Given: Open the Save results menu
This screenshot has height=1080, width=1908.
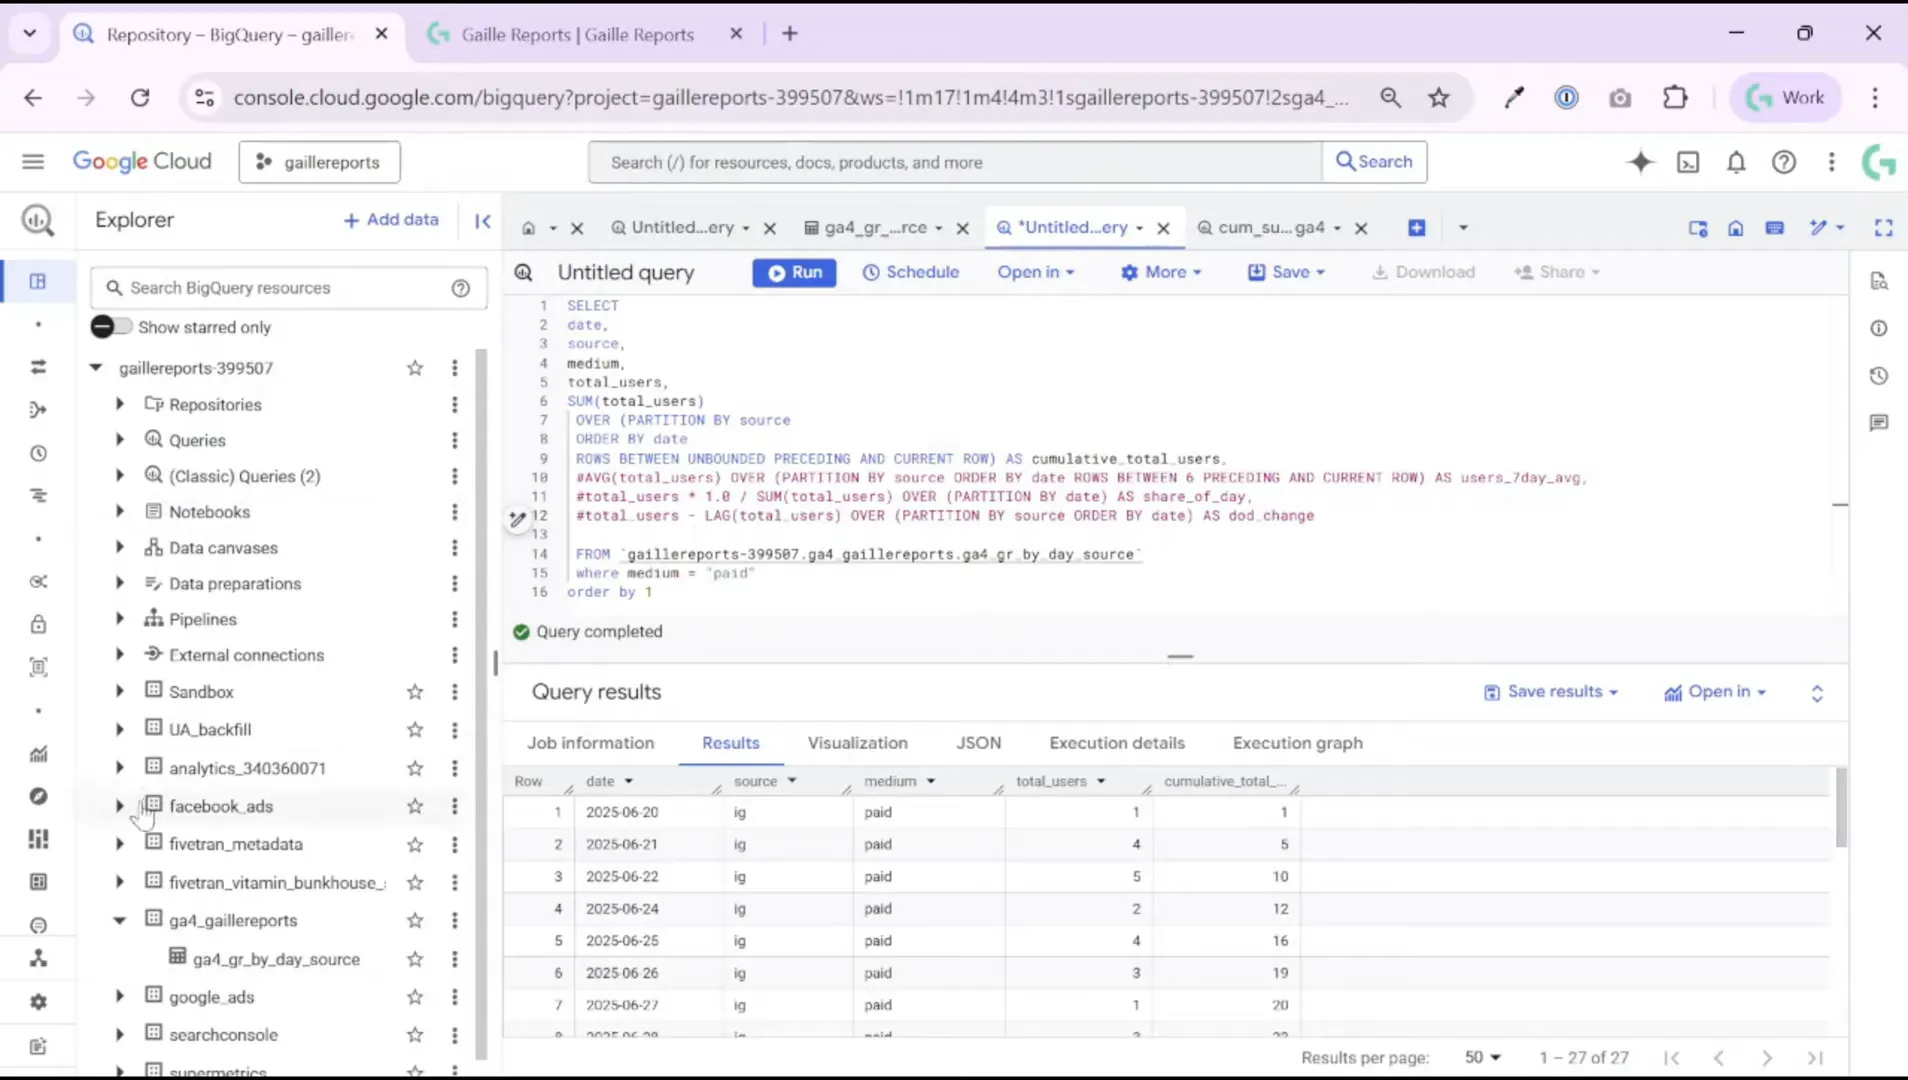Looking at the screenshot, I should (x=1551, y=691).
